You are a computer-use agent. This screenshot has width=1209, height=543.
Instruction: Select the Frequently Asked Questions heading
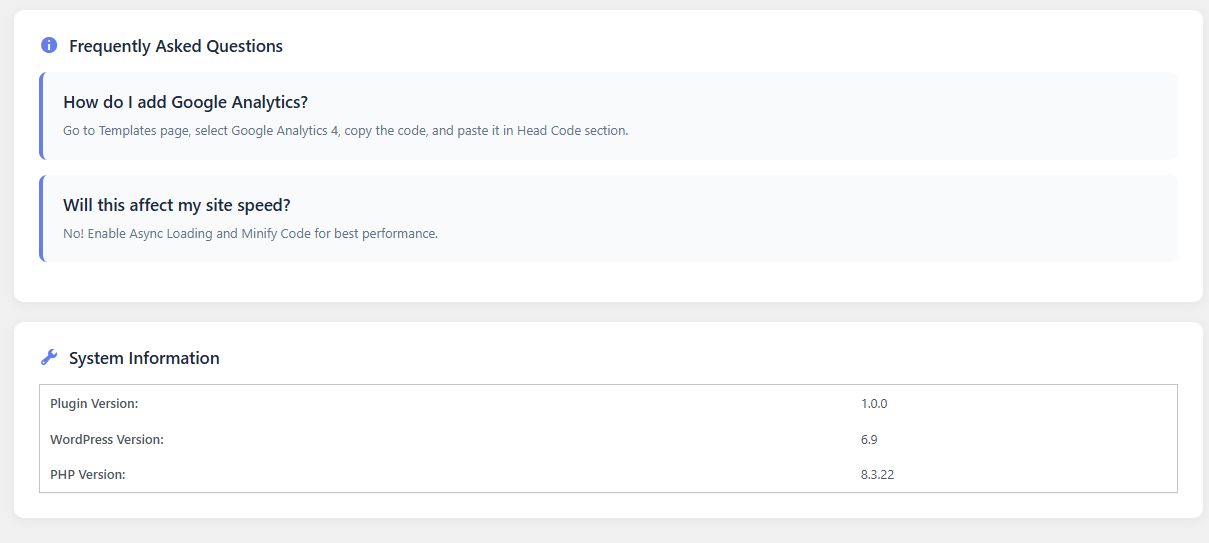point(176,46)
